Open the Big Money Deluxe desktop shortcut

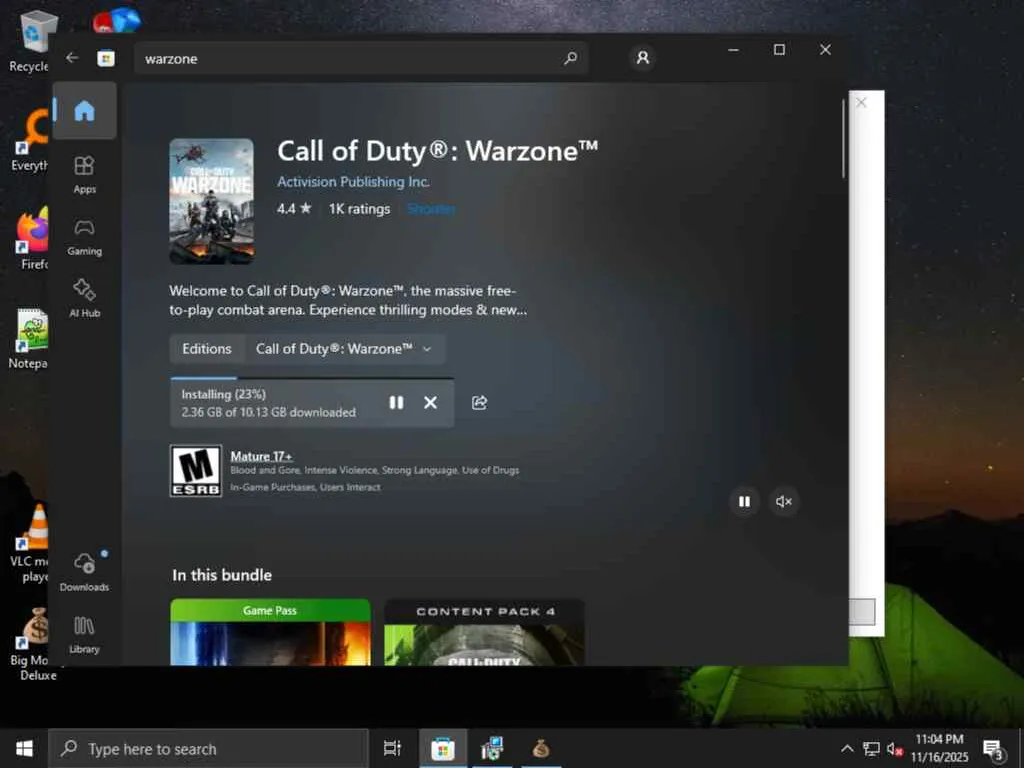pyautogui.click(x=31, y=644)
